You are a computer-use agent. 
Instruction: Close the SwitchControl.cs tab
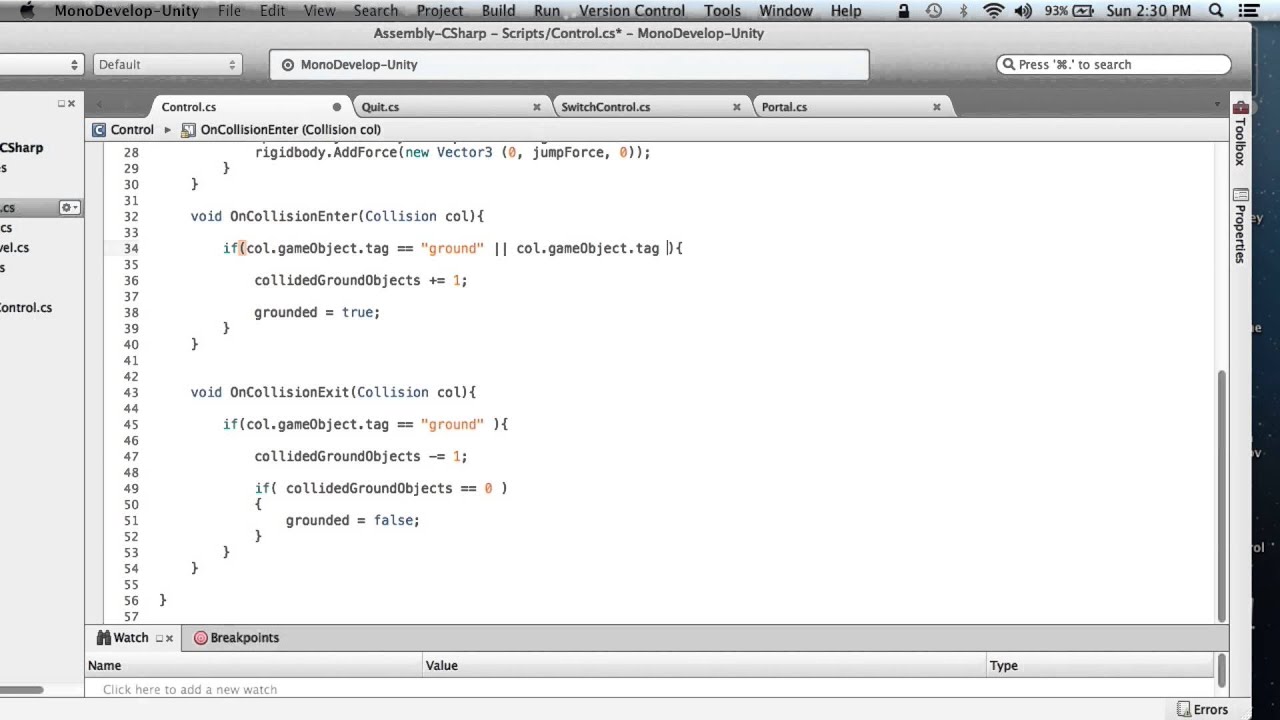click(737, 107)
